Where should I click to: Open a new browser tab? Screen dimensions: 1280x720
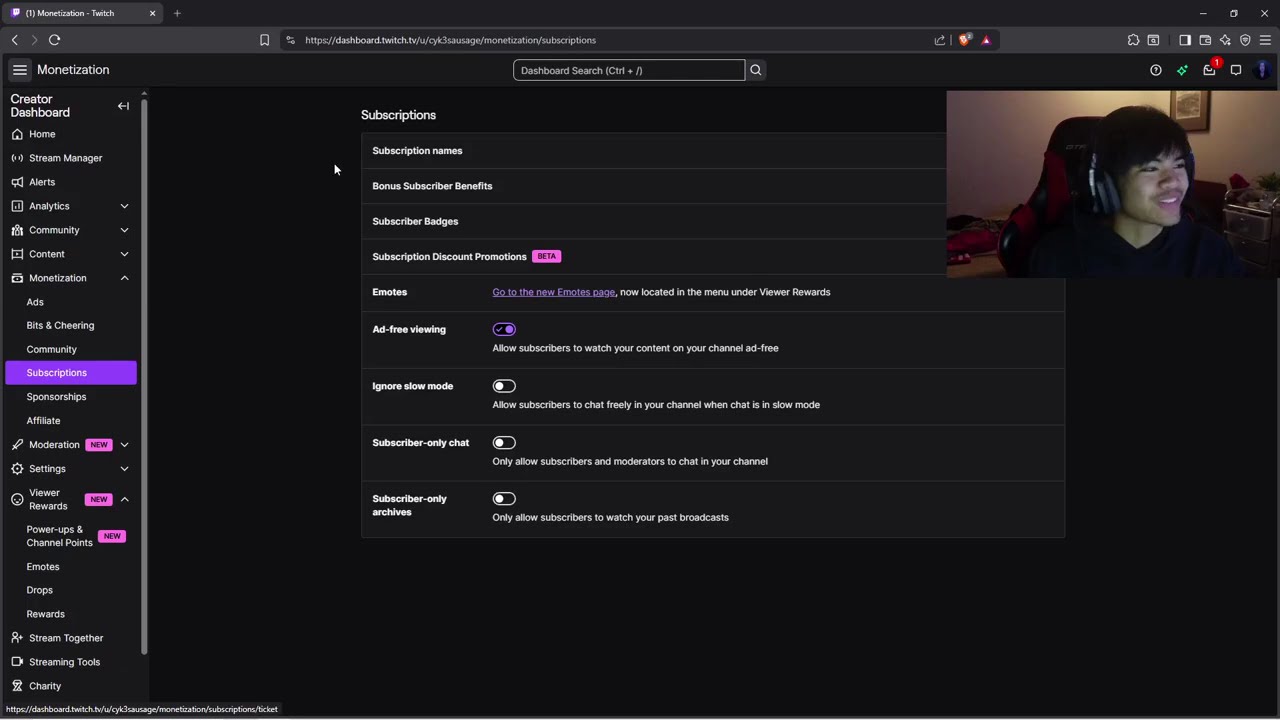(177, 13)
